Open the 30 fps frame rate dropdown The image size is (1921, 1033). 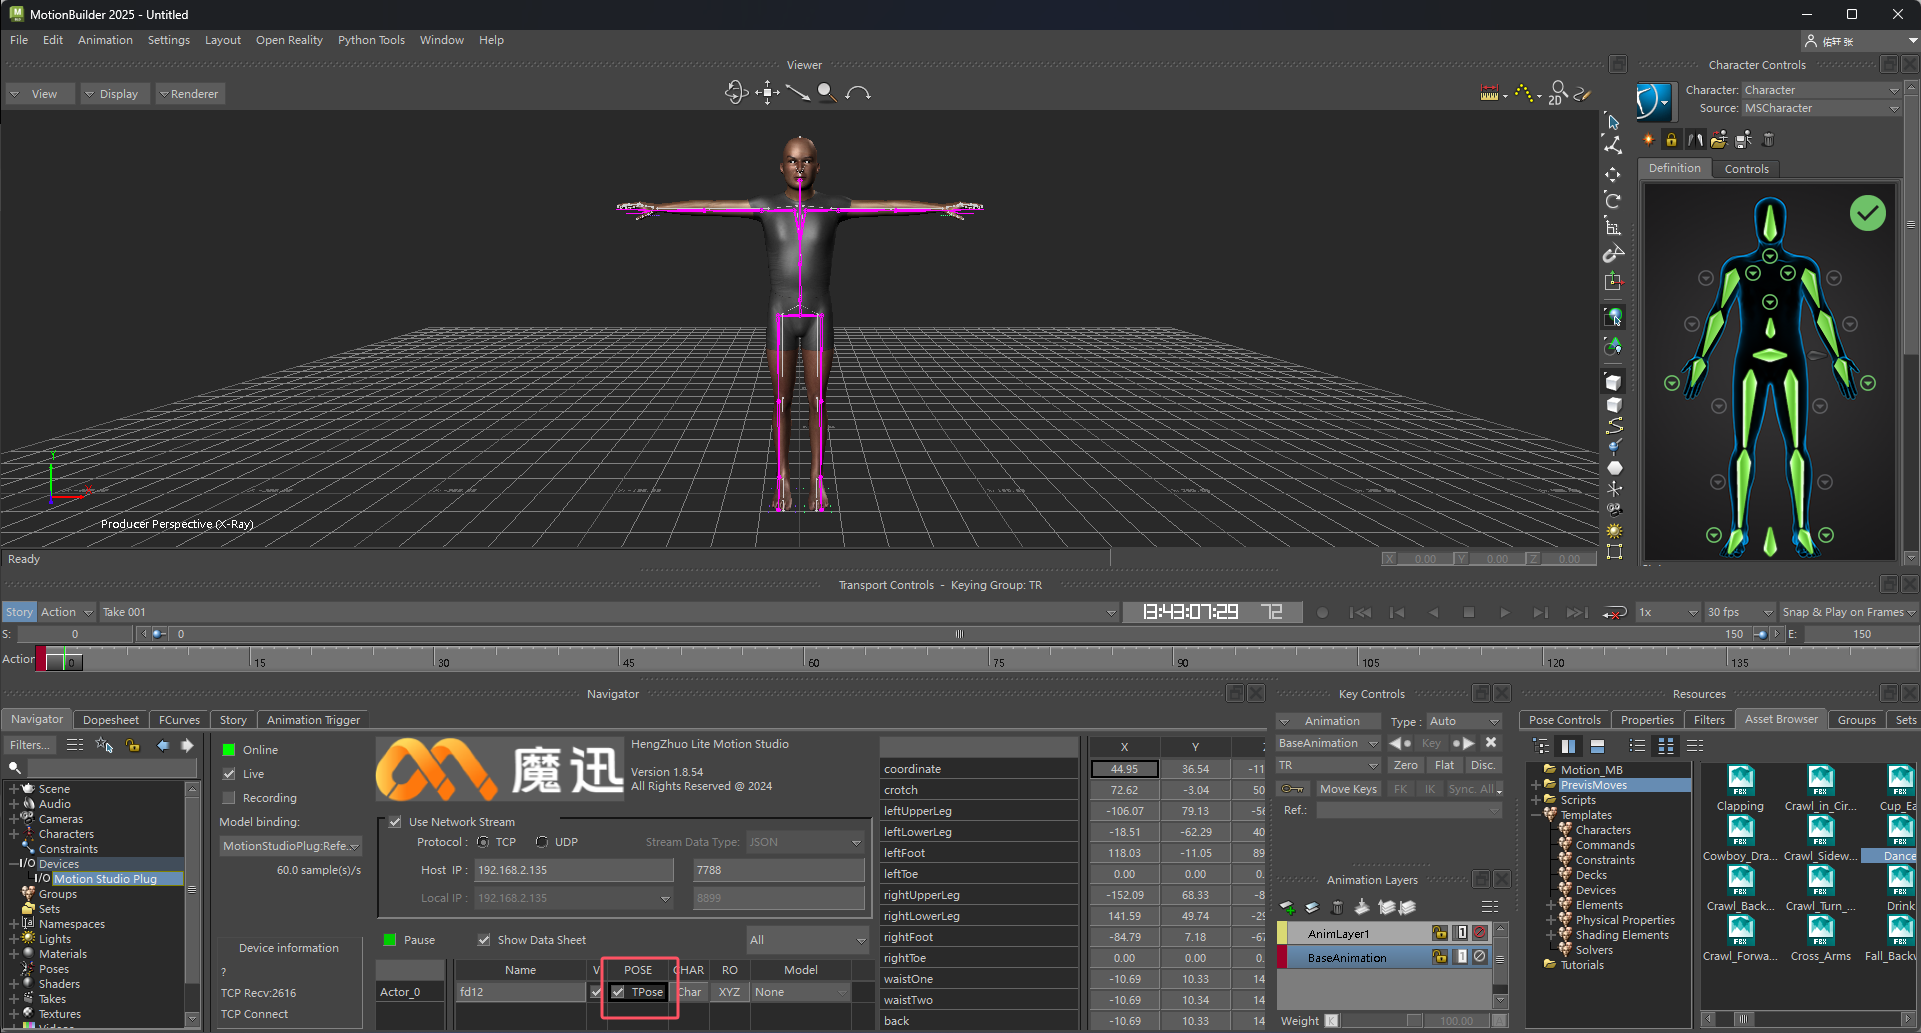[1739, 612]
